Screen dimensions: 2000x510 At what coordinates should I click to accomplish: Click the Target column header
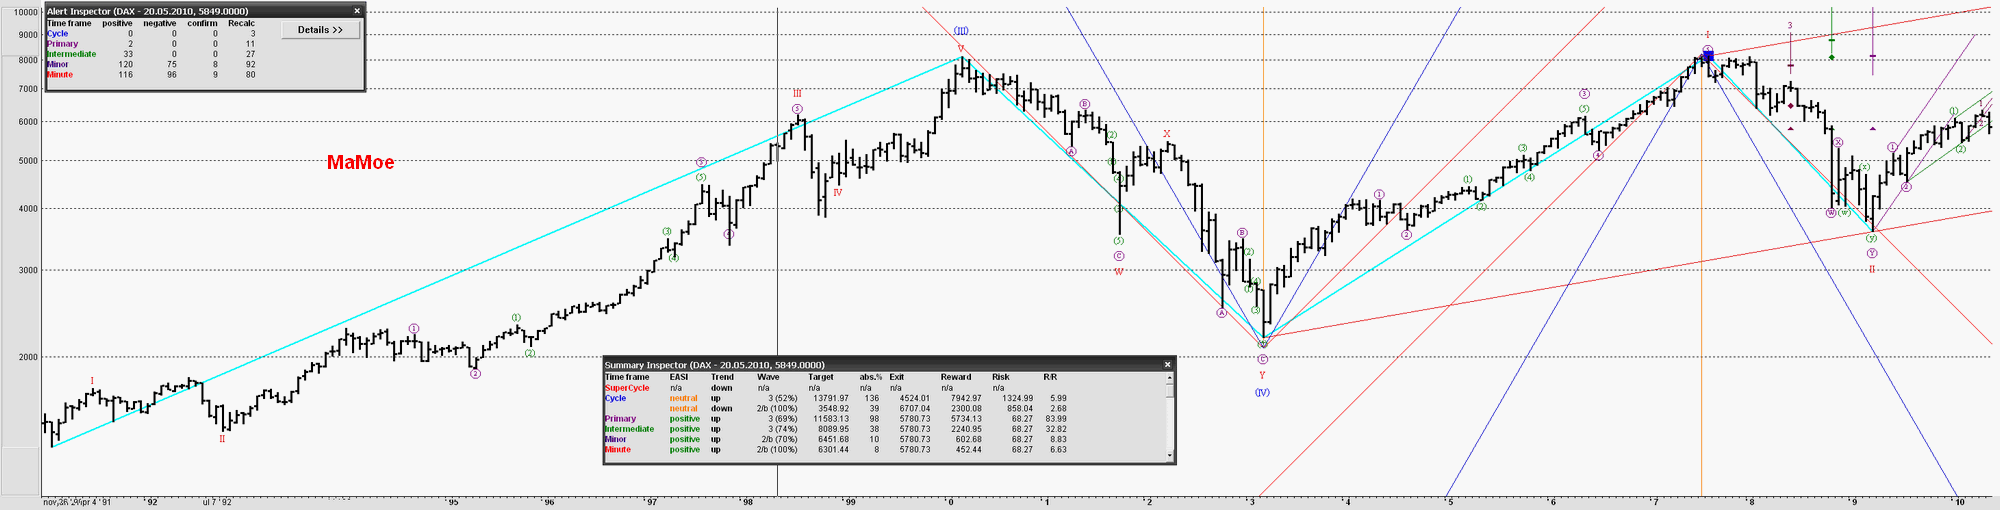point(822,377)
